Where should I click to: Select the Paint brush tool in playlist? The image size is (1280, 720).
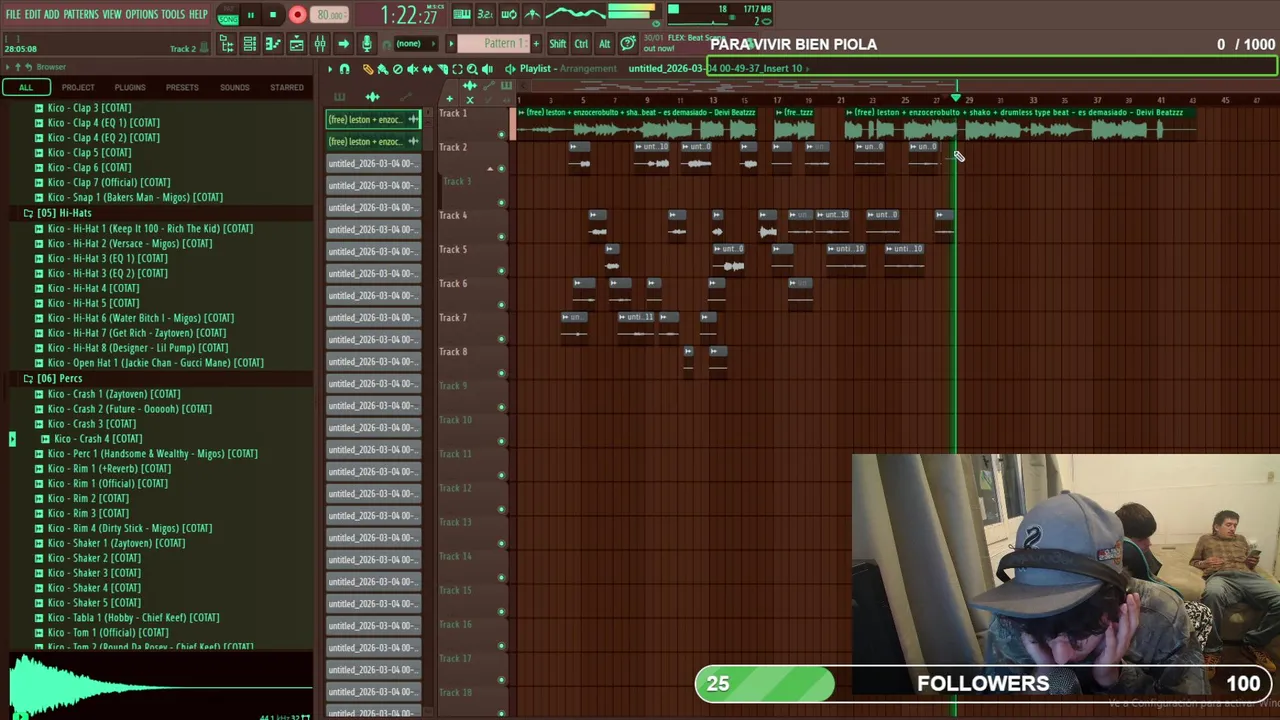click(x=382, y=69)
